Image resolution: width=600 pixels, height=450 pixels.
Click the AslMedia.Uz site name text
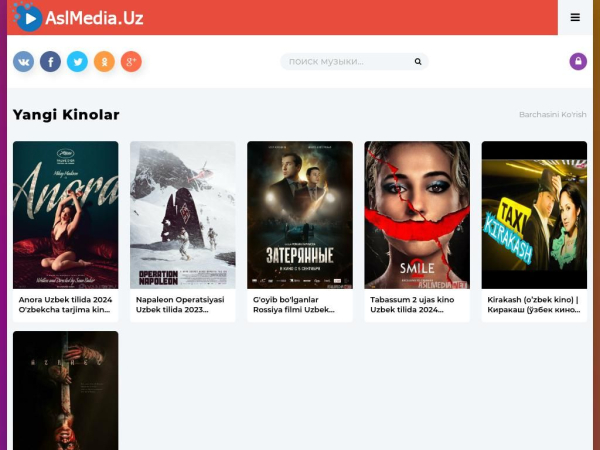(x=94, y=18)
